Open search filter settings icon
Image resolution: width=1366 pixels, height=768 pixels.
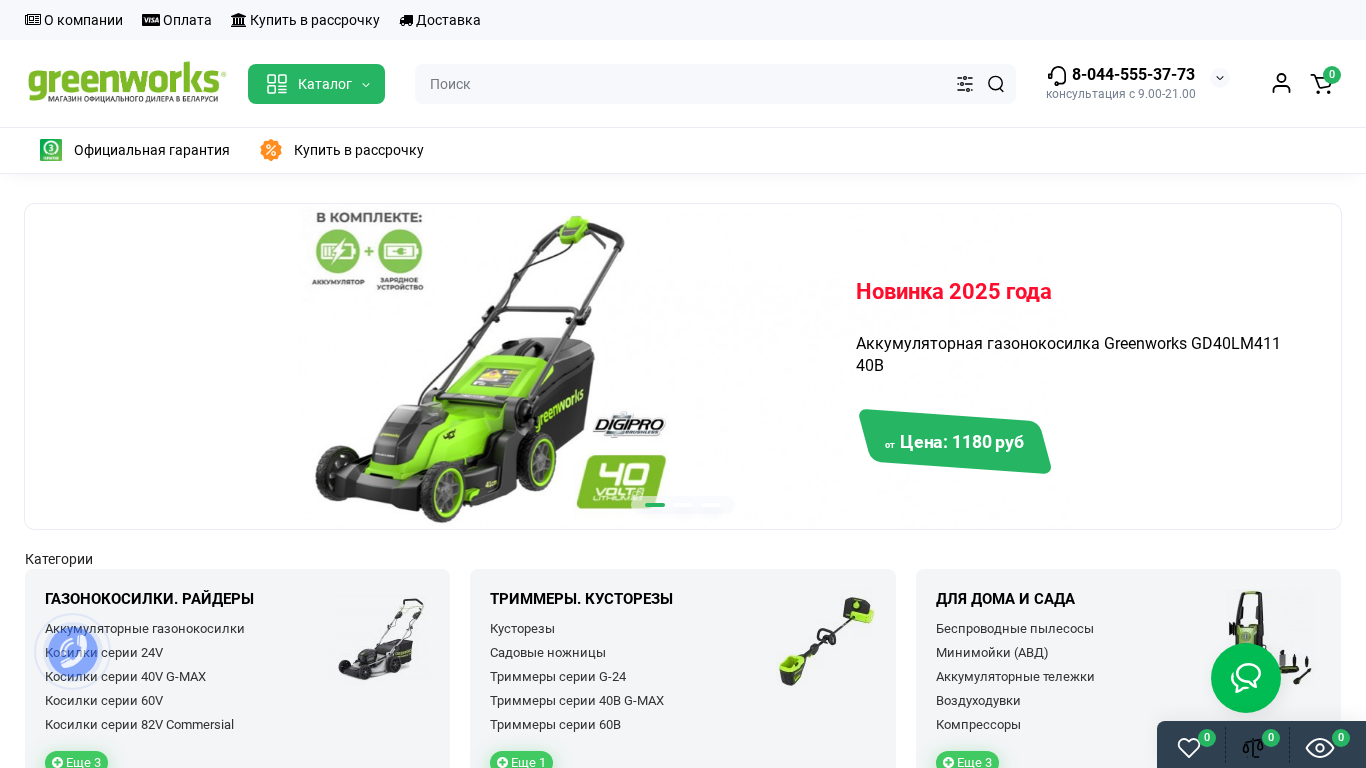pyautogui.click(x=965, y=84)
